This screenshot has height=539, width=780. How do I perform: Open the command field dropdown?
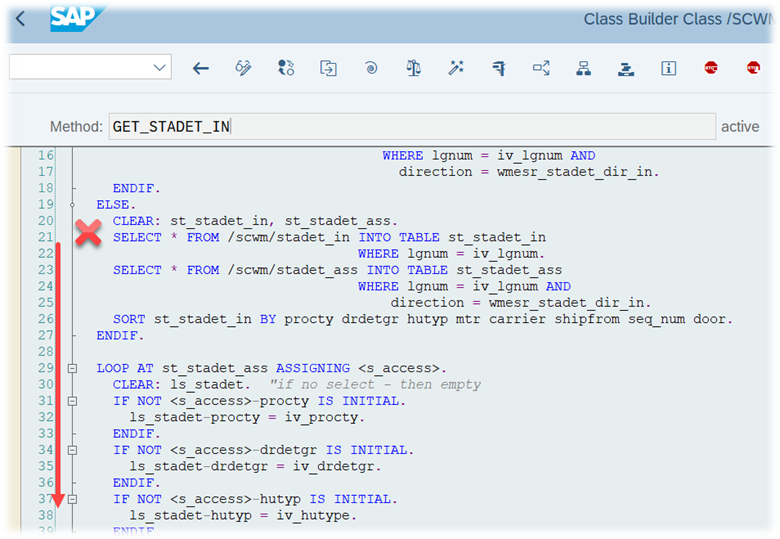159,68
